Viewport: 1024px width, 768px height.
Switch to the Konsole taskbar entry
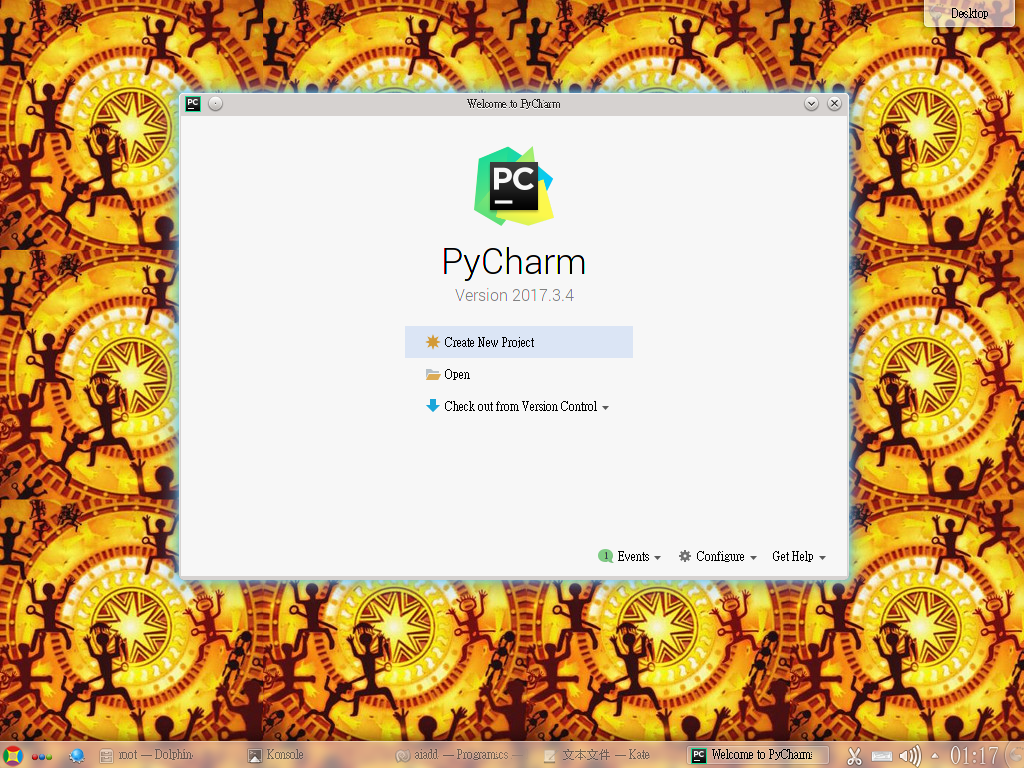(x=276, y=755)
